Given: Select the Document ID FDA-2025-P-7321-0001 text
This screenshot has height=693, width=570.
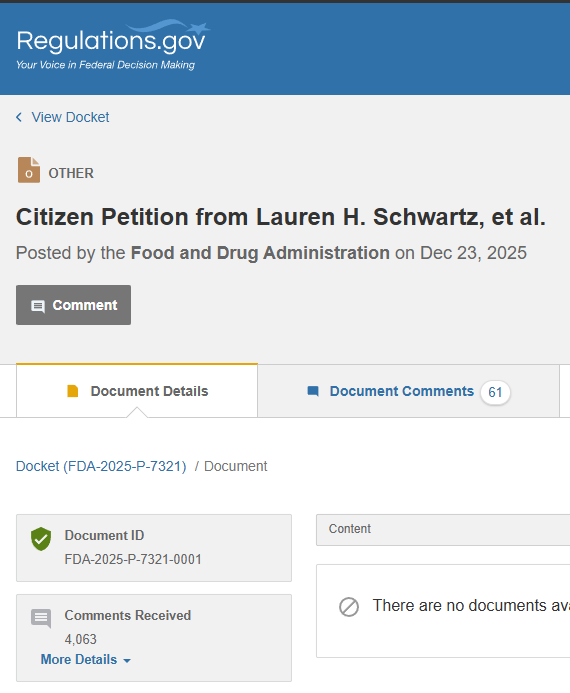Looking at the screenshot, I should [133, 560].
